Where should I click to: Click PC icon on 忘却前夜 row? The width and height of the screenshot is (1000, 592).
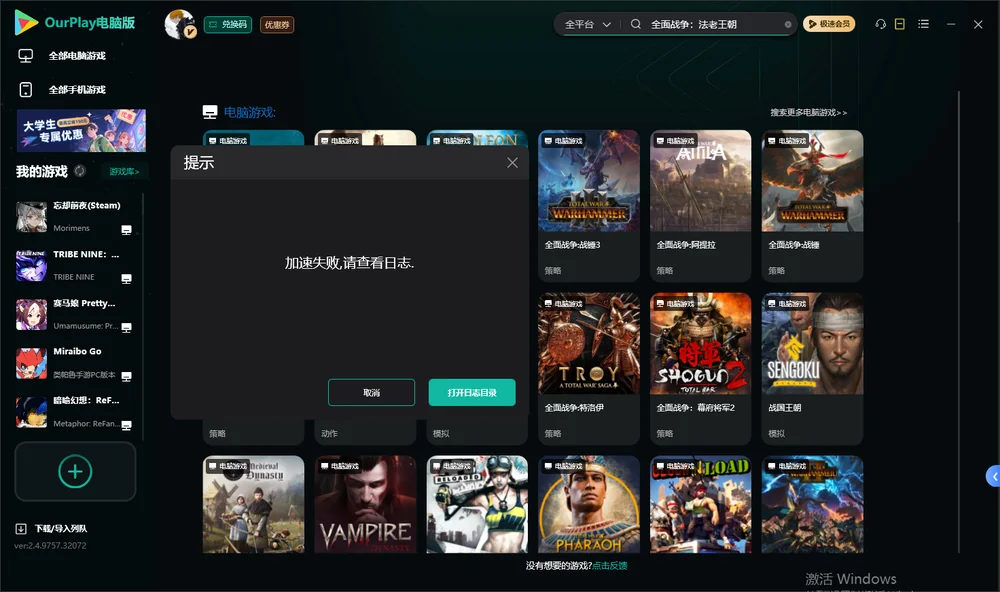tap(126, 230)
